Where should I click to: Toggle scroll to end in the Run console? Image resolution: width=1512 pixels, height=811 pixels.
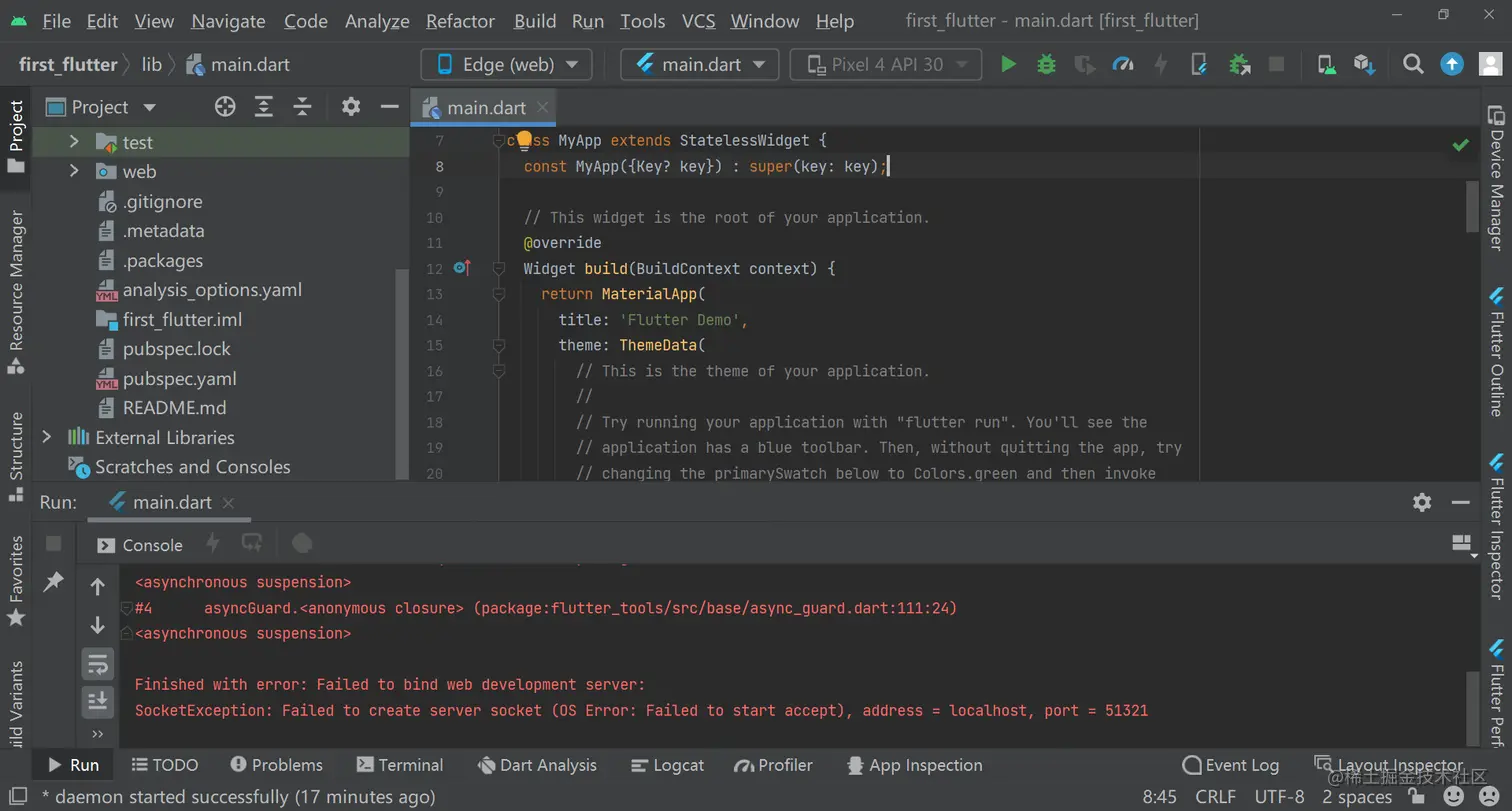click(97, 701)
